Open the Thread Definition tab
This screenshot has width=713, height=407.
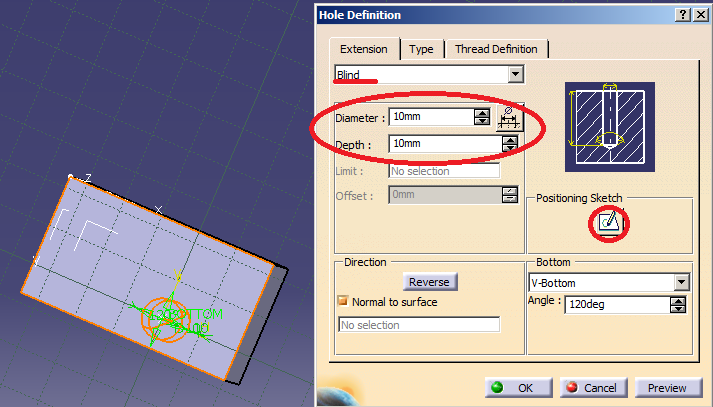(495, 49)
